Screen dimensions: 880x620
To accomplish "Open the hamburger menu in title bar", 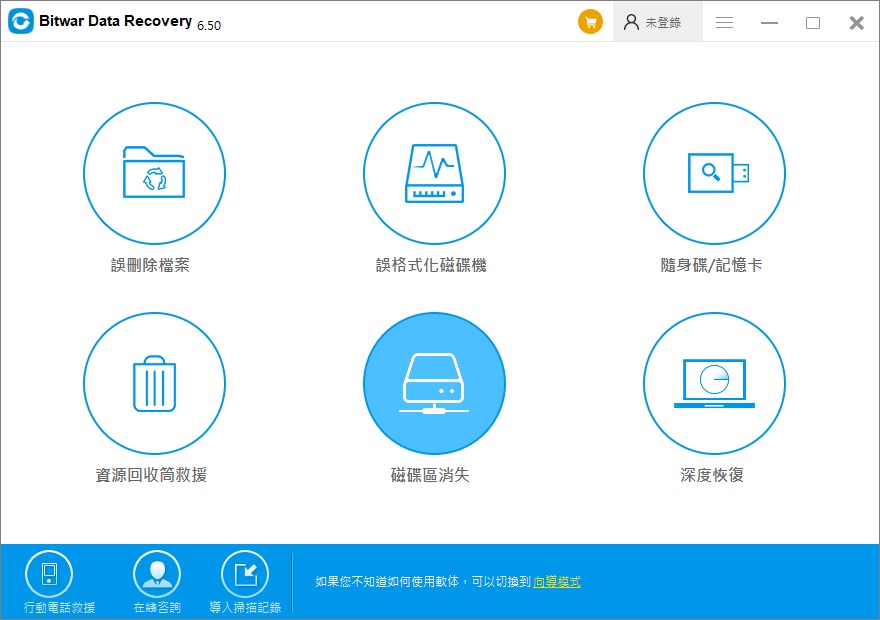I will pyautogui.click(x=725, y=22).
